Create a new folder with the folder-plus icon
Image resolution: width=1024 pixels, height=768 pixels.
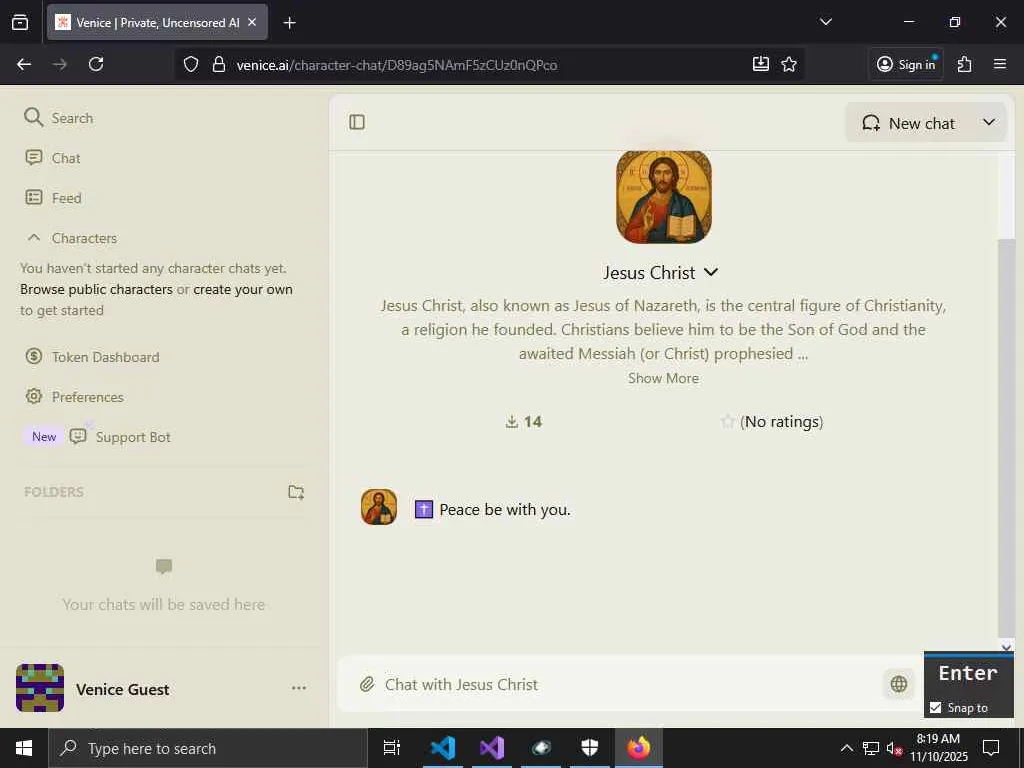296,492
